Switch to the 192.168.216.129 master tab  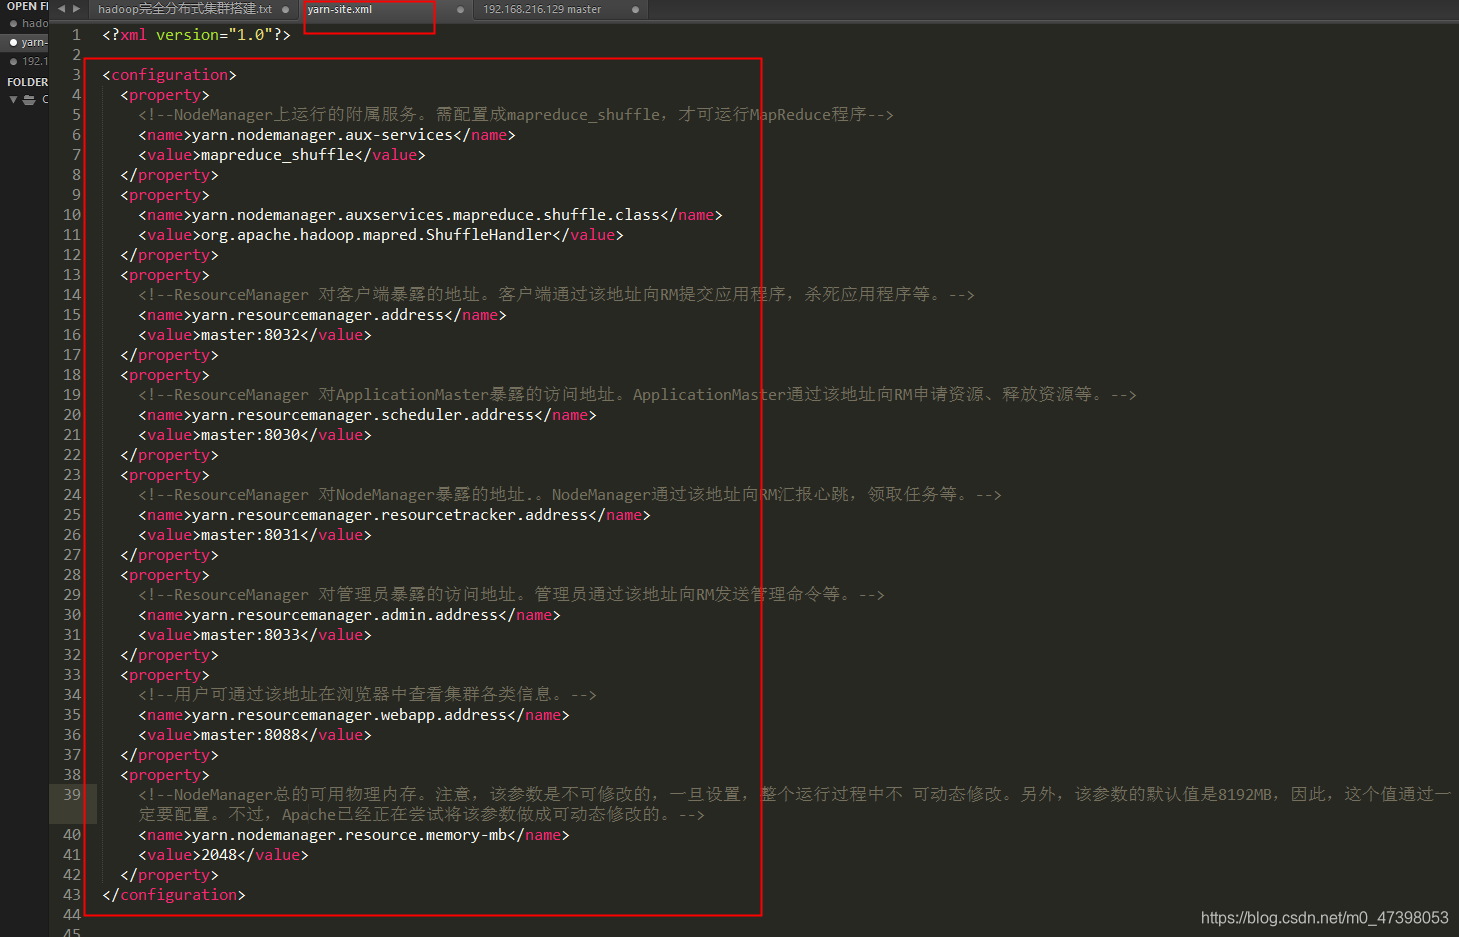542,9
